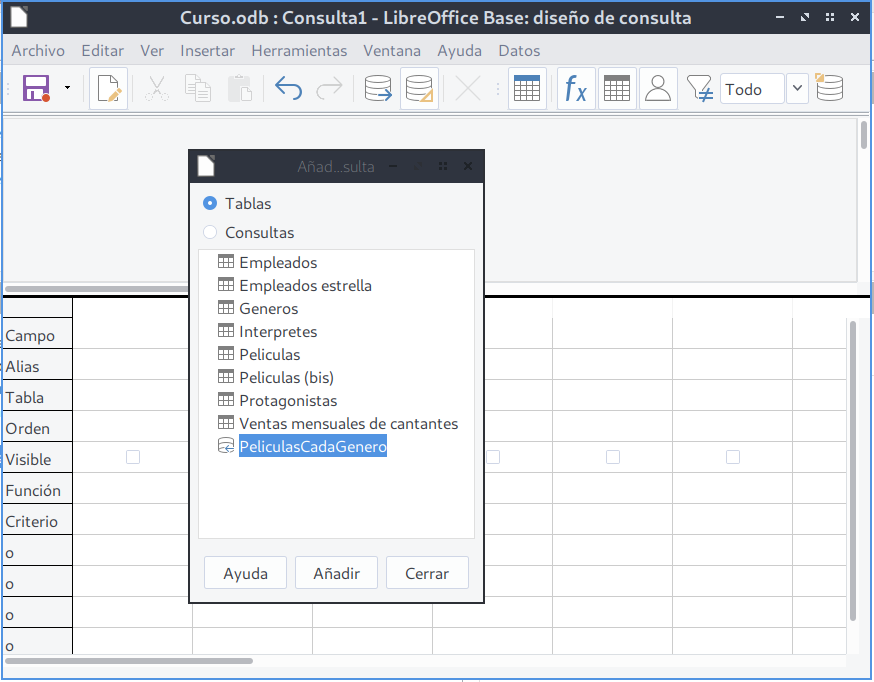
Task: Click the SQL direct database icon at toolbar end
Action: 829,87
